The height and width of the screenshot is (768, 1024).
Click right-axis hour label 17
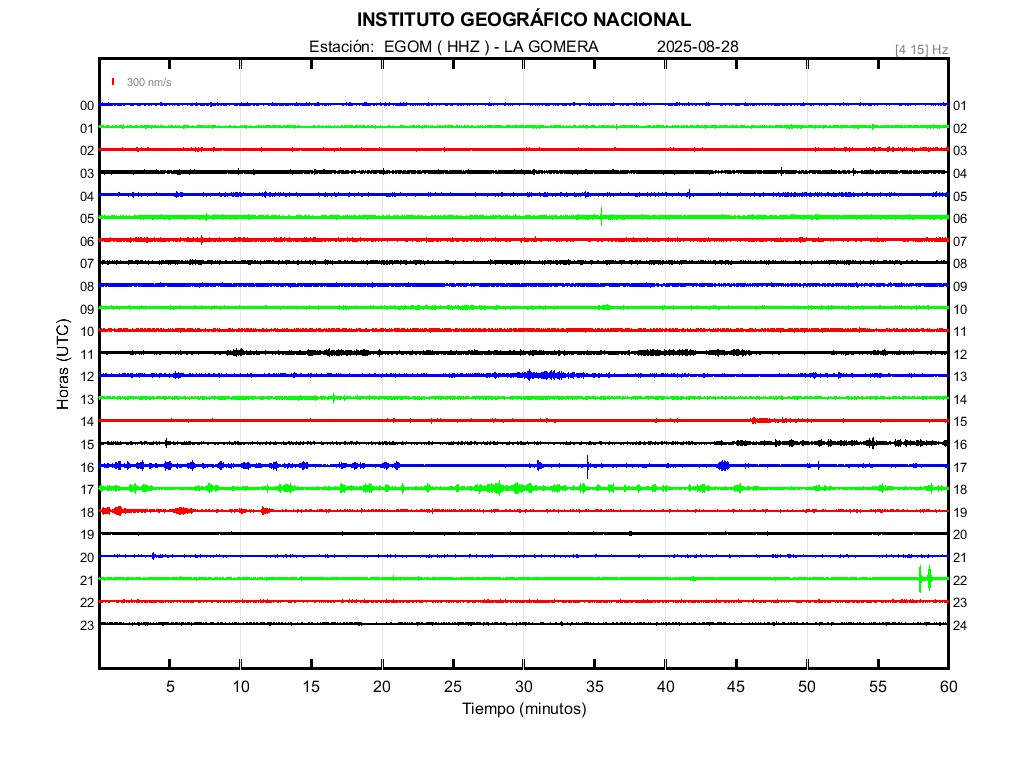click(960, 468)
